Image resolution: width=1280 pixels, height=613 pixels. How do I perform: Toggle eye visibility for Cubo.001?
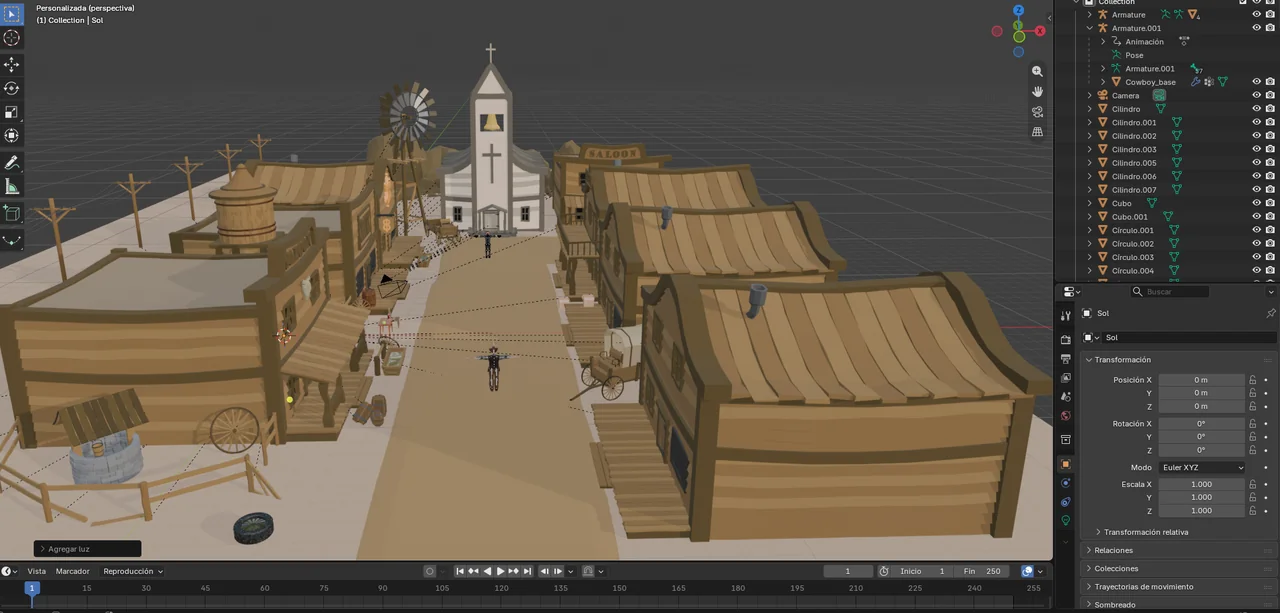[x=1257, y=217]
